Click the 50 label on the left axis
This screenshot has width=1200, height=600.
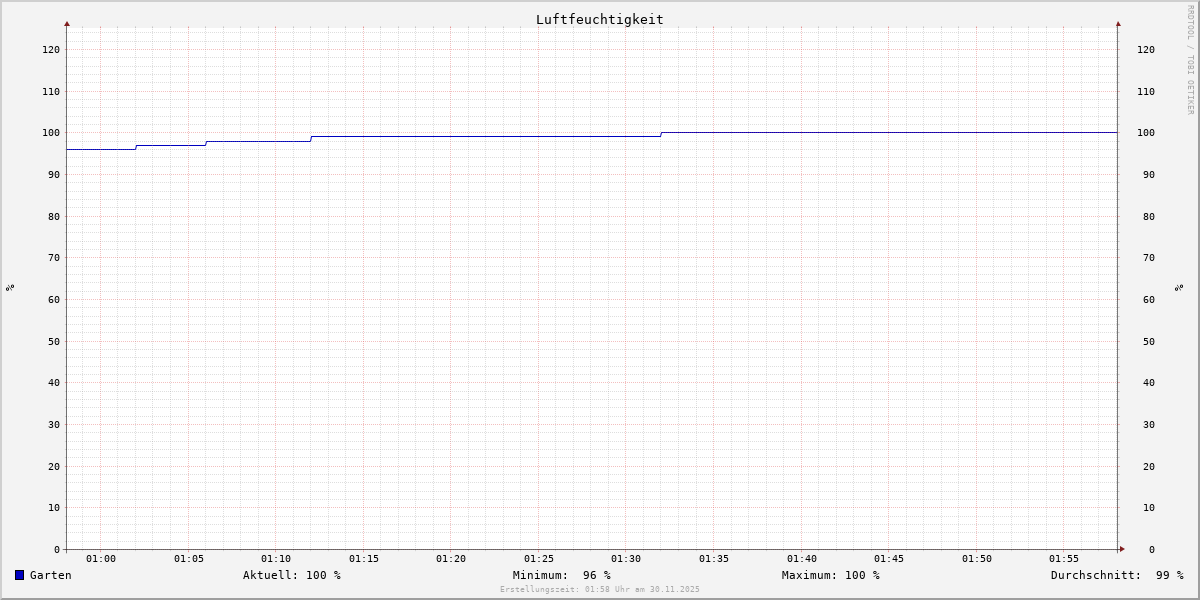coord(54,341)
